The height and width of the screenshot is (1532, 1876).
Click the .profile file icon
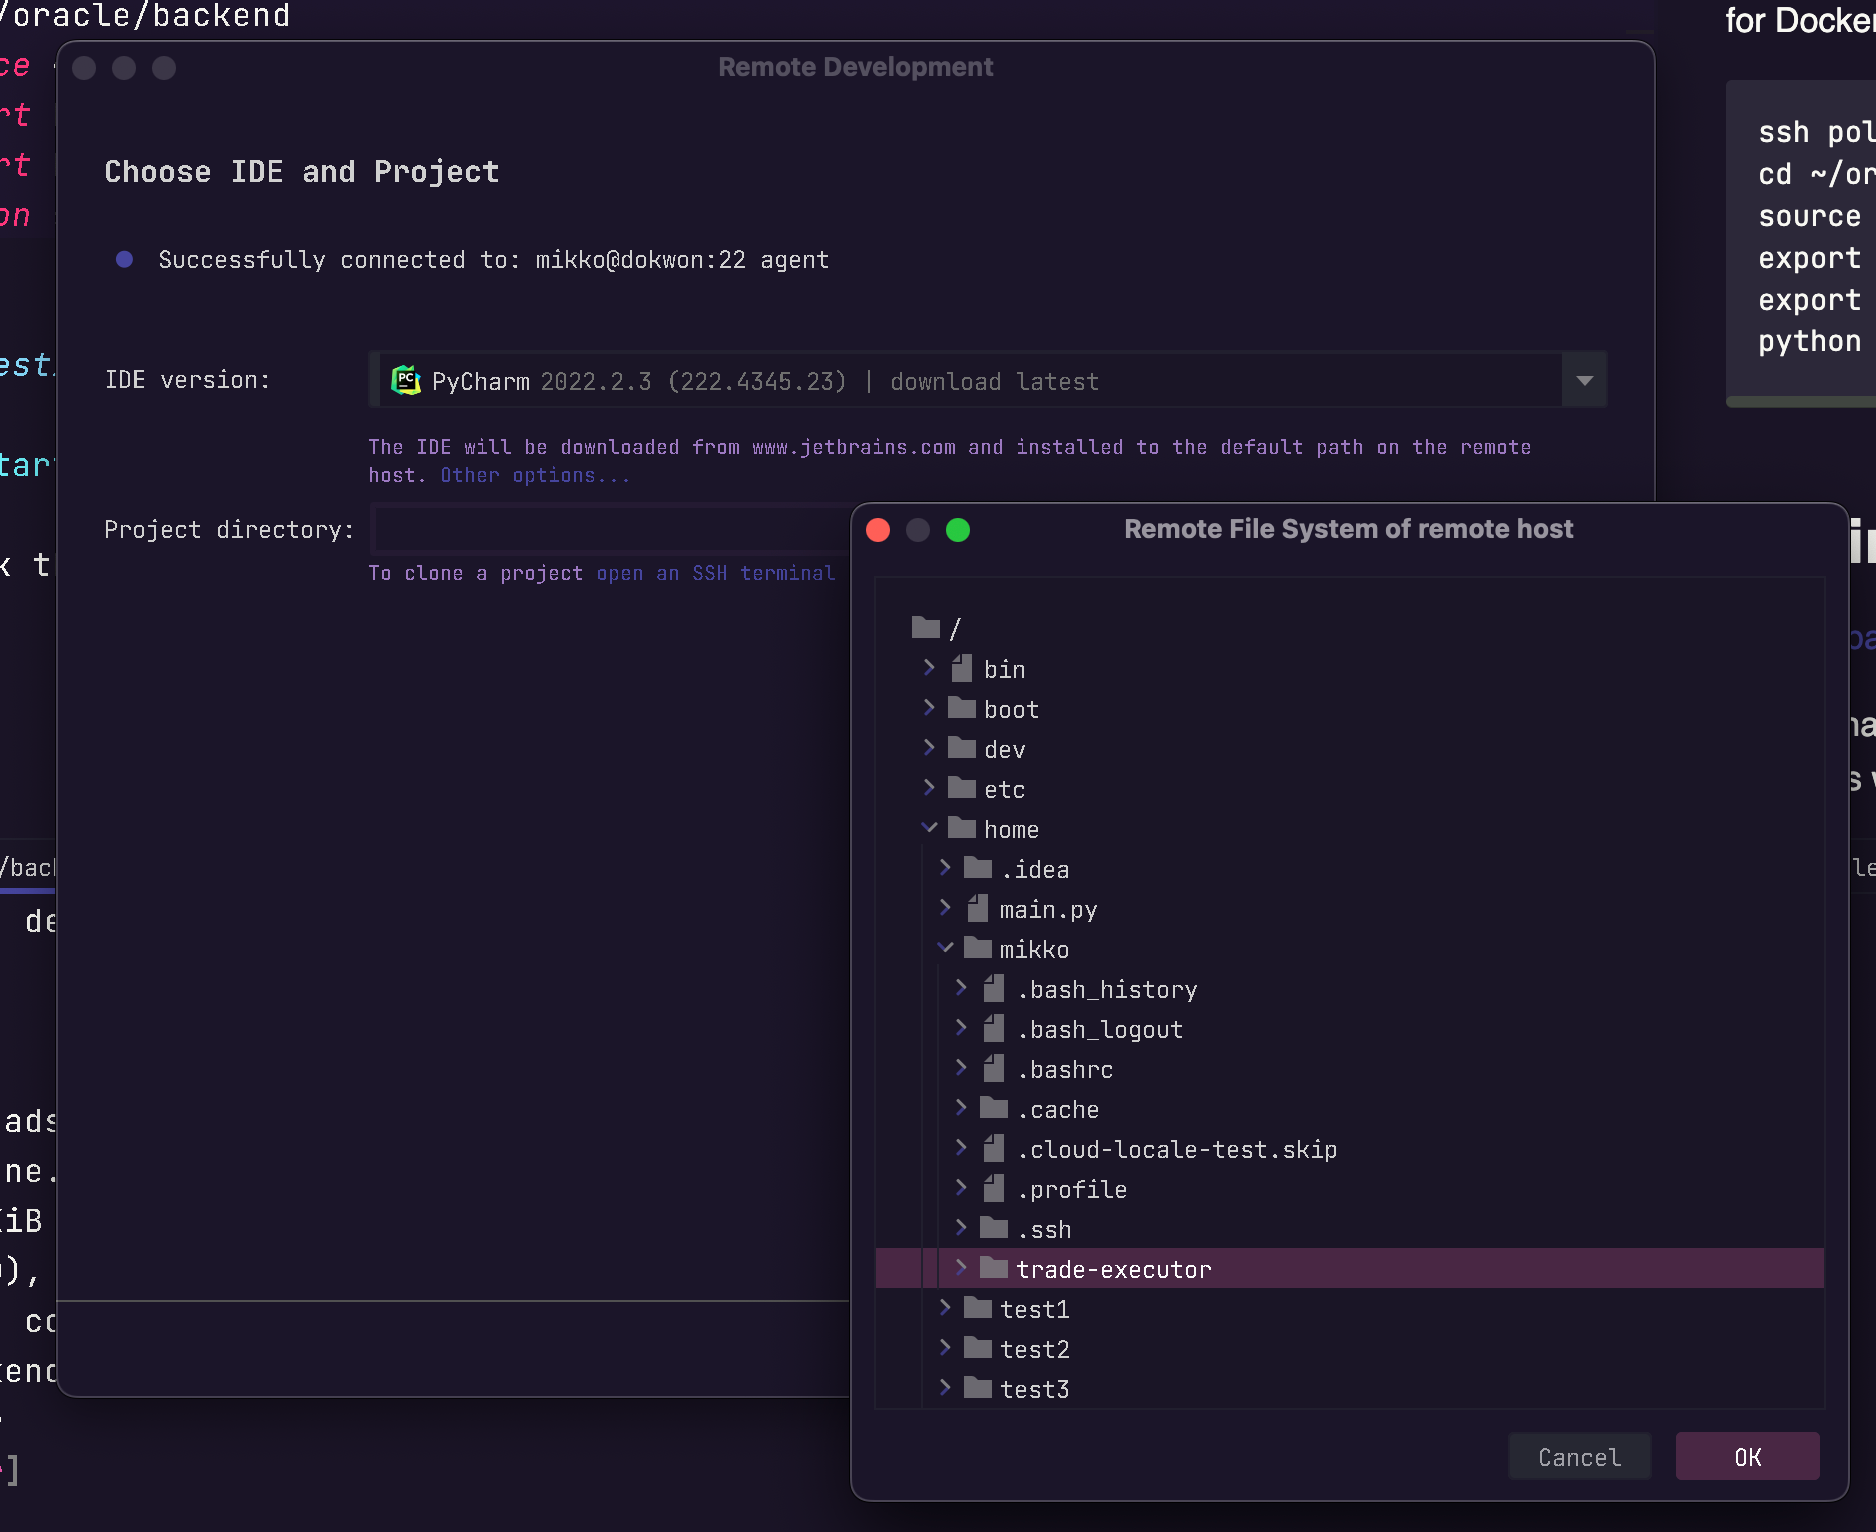(994, 1188)
